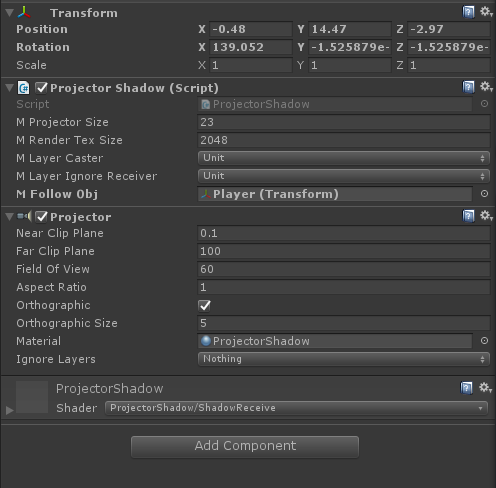Viewport: 496px width, 488px height.
Task: Open object picker for M Follow Obj
Action: point(484,194)
